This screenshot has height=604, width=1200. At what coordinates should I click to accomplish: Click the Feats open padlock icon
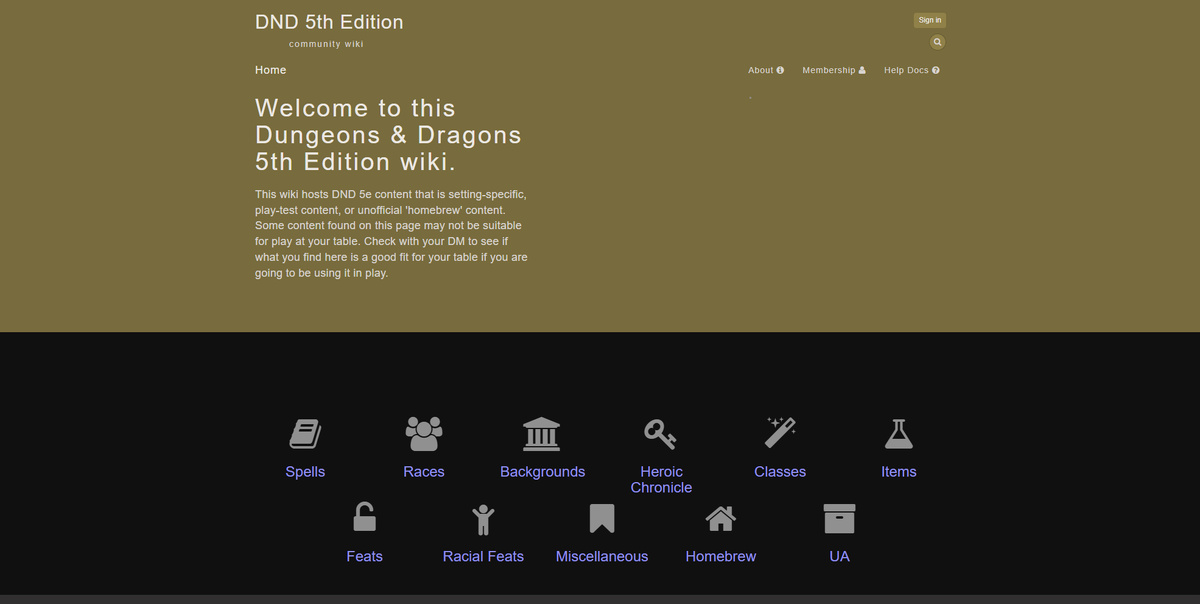click(365, 517)
